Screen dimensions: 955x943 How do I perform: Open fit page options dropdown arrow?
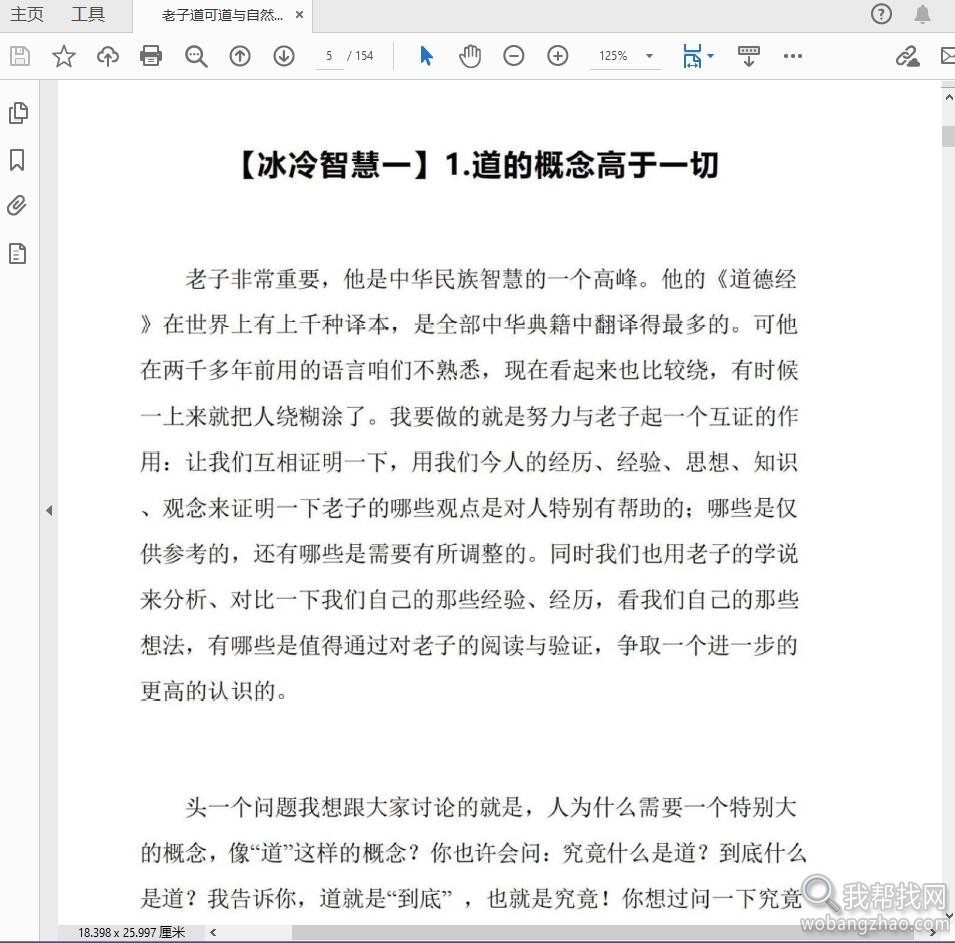(x=710, y=56)
